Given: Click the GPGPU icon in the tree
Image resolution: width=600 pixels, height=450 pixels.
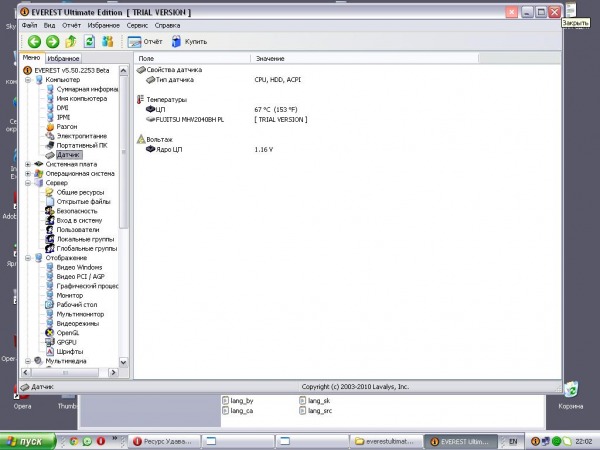Looking at the screenshot, I should tap(50, 342).
